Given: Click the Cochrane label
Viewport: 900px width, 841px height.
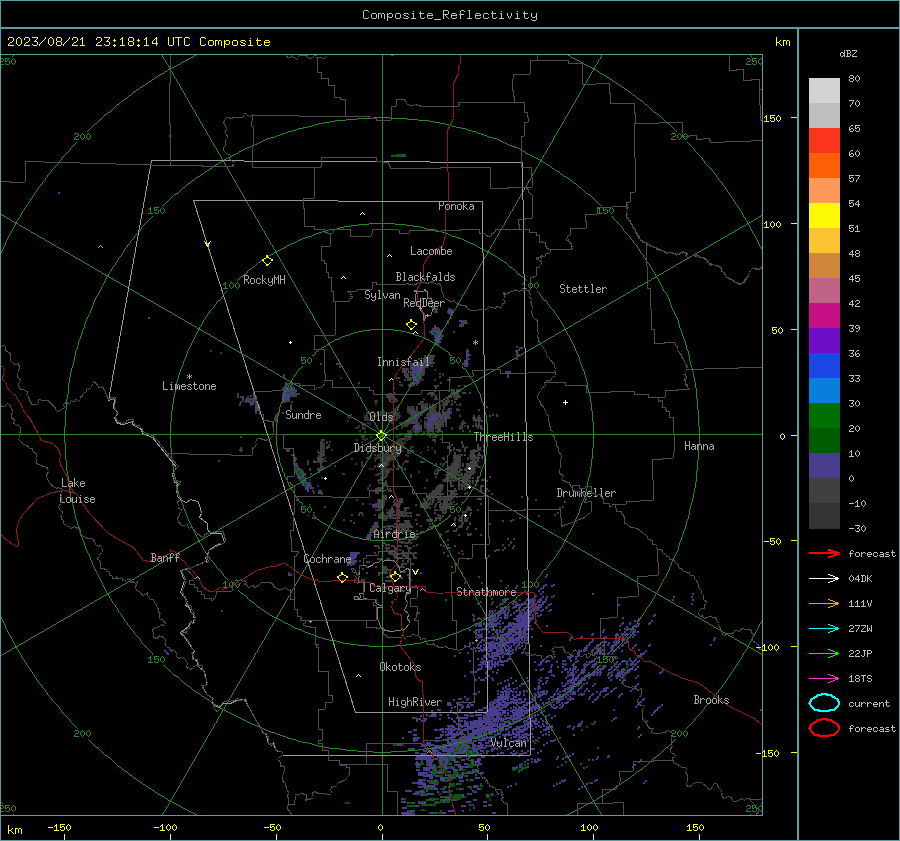Looking at the screenshot, I should point(327,559).
